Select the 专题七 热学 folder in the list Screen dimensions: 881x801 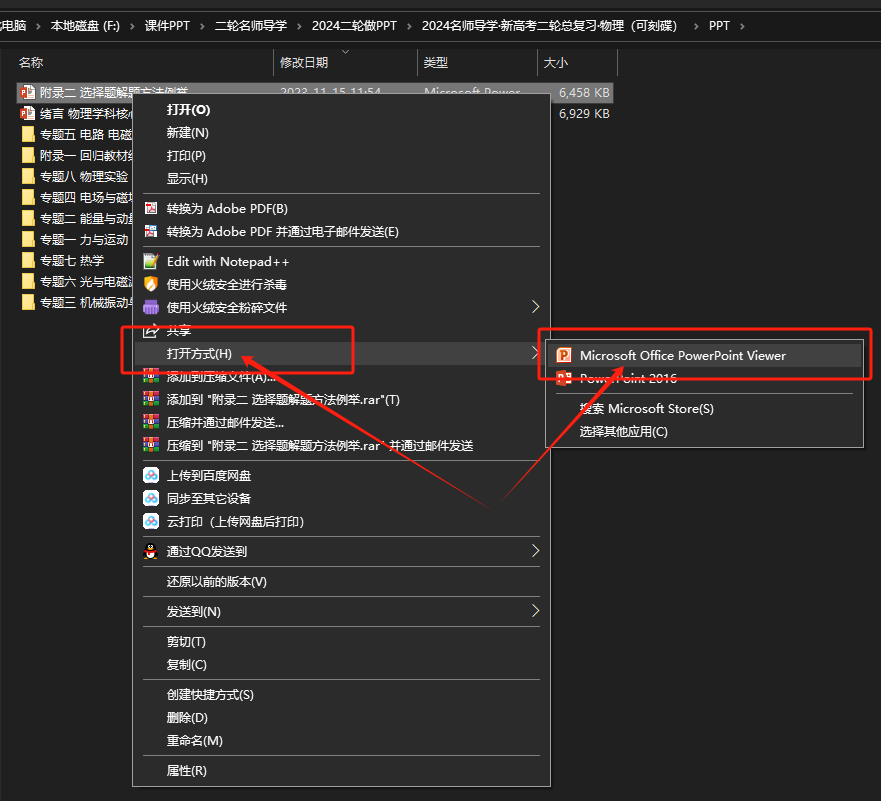click(x=71, y=260)
